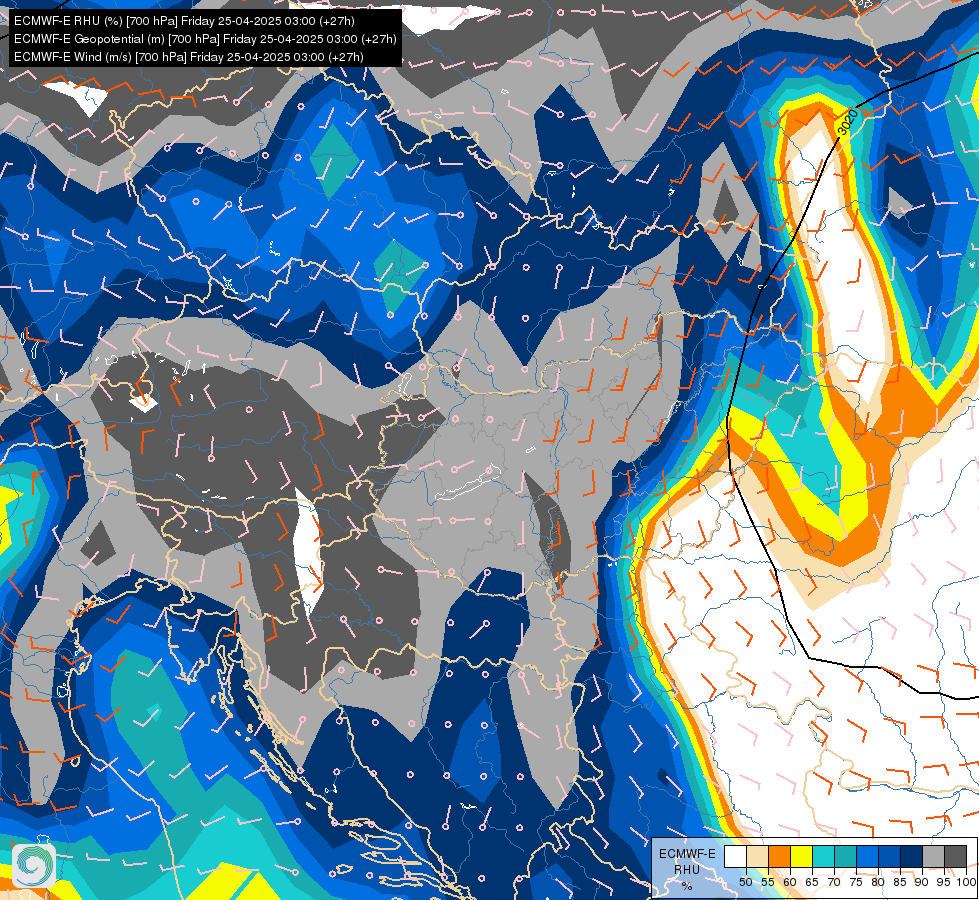Click the legend value 90
Screen dimensions: 979x900
pos(922,882)
